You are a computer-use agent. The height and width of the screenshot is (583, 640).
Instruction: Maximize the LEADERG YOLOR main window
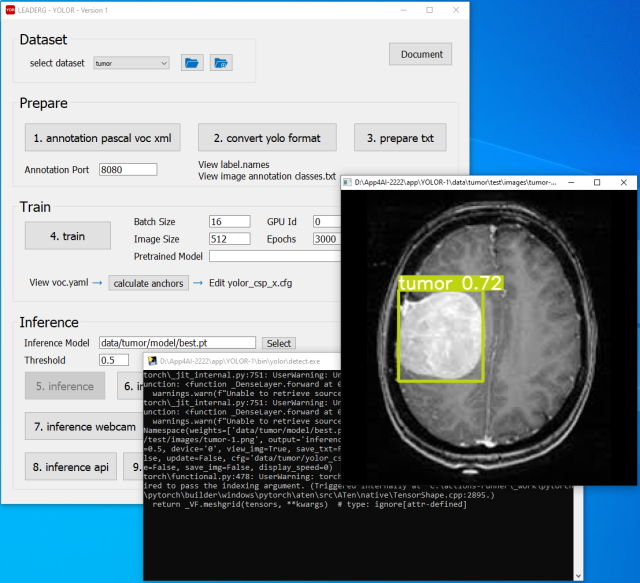pyautogui.click(x=429, y=9)
